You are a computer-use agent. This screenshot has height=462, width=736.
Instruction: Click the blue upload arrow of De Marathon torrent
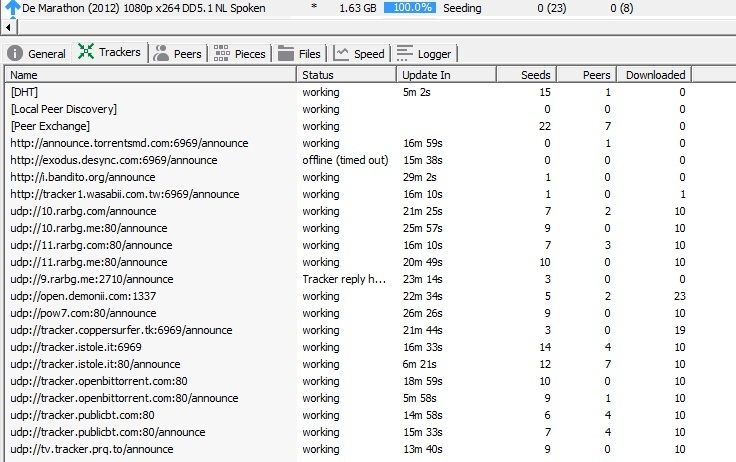pos(12,8)
